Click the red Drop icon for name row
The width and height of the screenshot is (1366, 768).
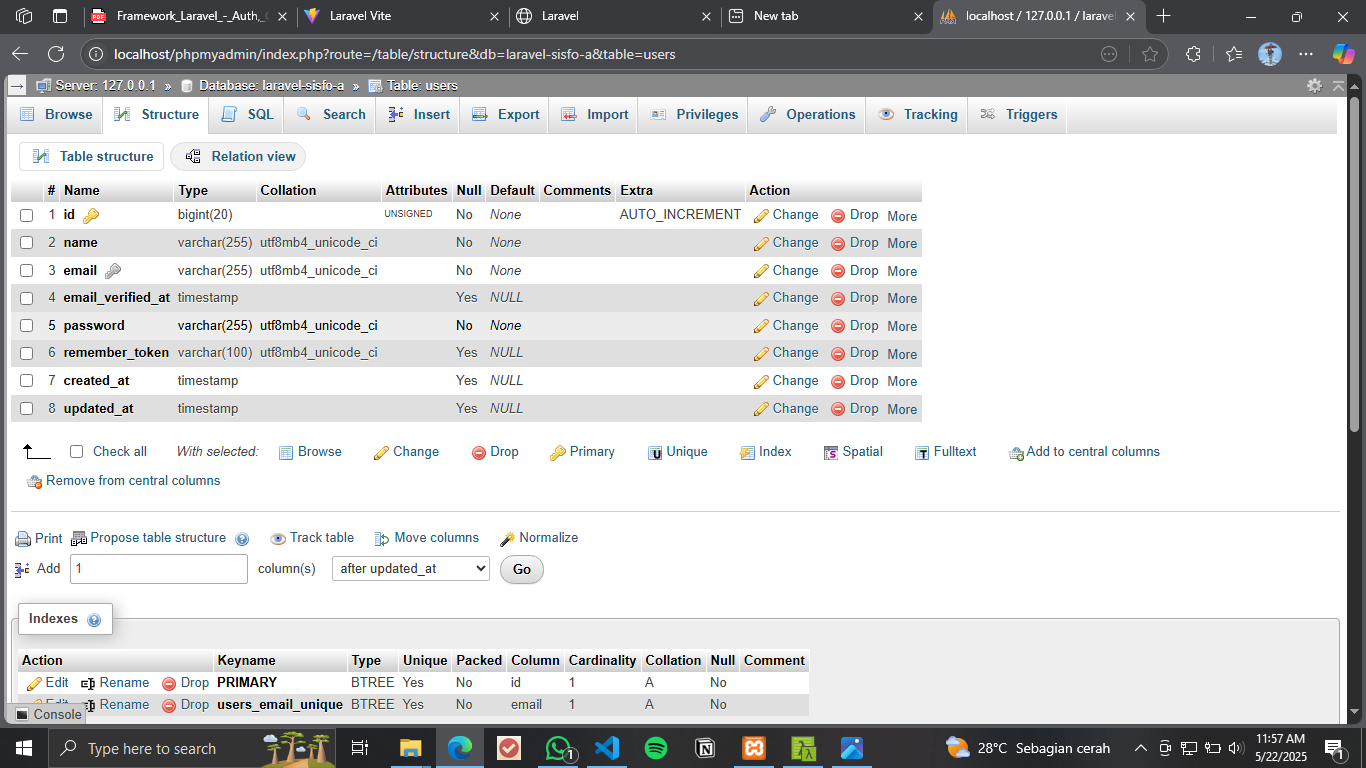pyautogui.click(x=838, y=243)
